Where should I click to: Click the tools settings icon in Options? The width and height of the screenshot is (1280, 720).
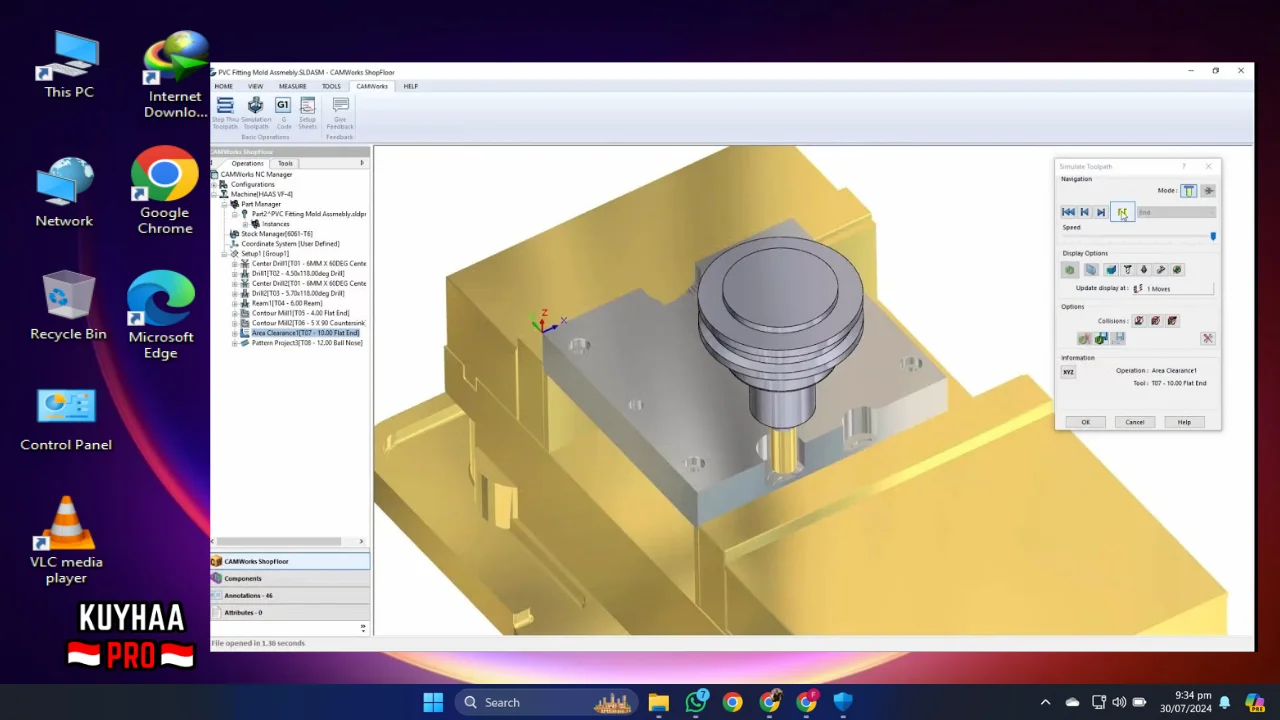(x=1208, y=339)
